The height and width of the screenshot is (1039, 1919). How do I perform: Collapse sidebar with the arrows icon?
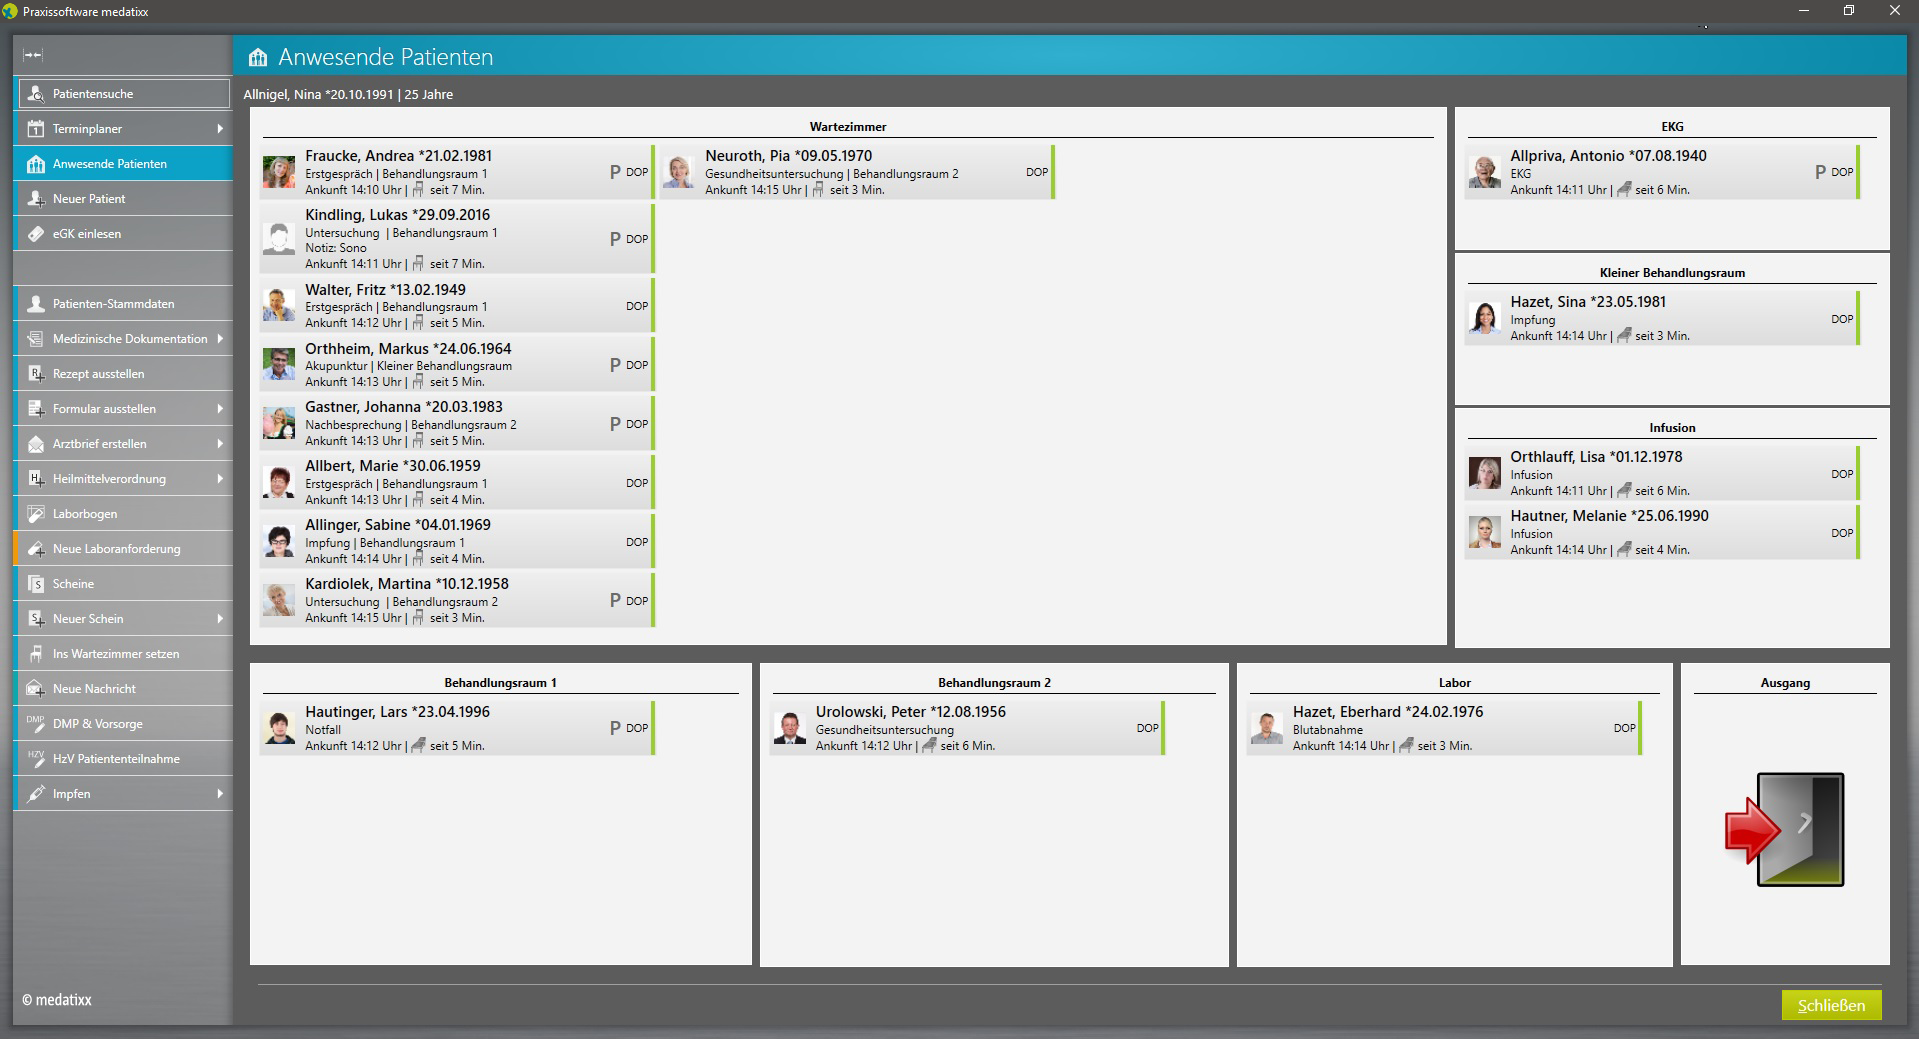[x=33, y=56]
